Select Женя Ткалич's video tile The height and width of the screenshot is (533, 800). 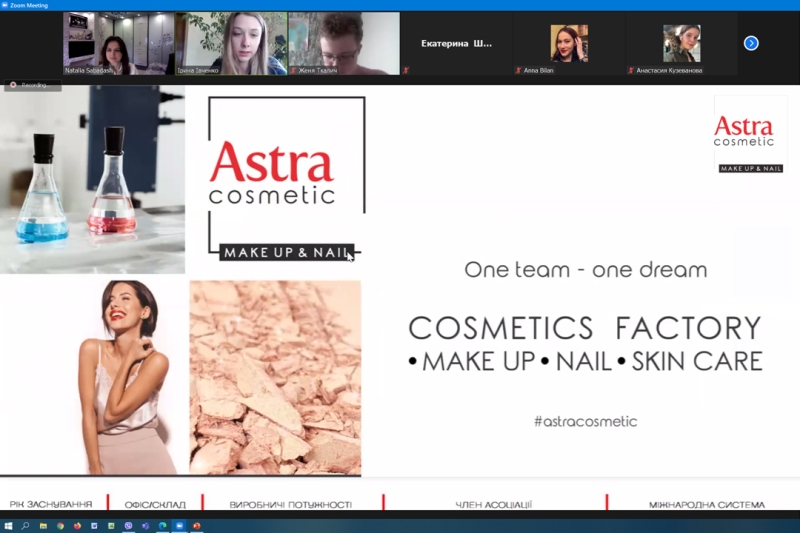(344, 44)
